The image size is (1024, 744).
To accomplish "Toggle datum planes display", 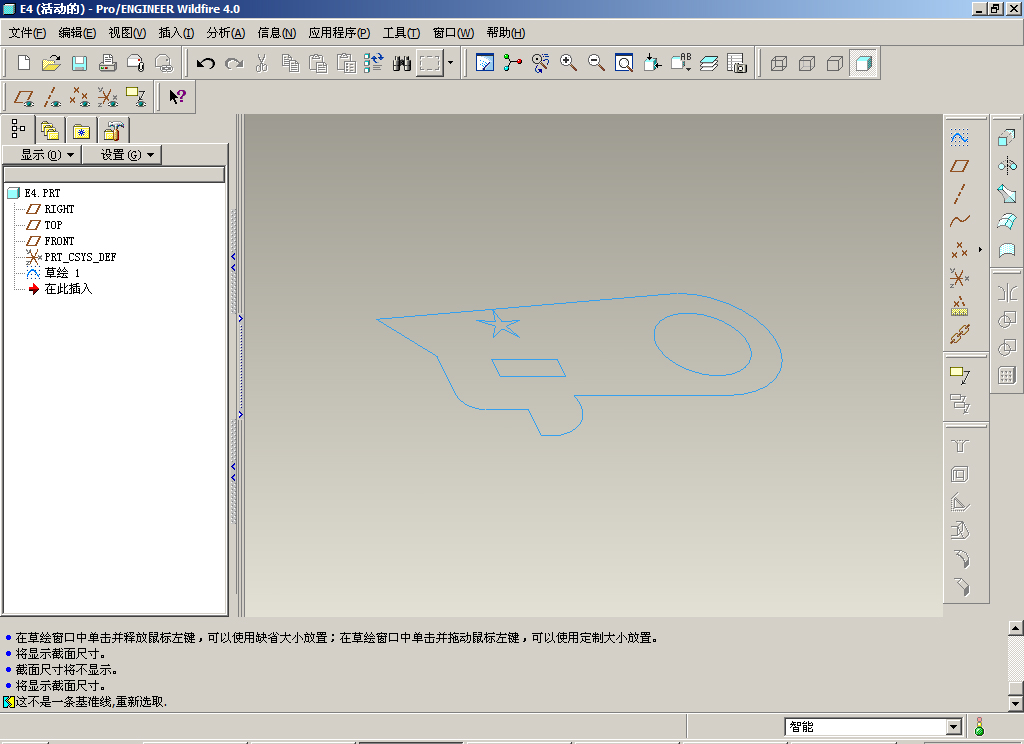I will pyautogui.click(x=24, y=97).
